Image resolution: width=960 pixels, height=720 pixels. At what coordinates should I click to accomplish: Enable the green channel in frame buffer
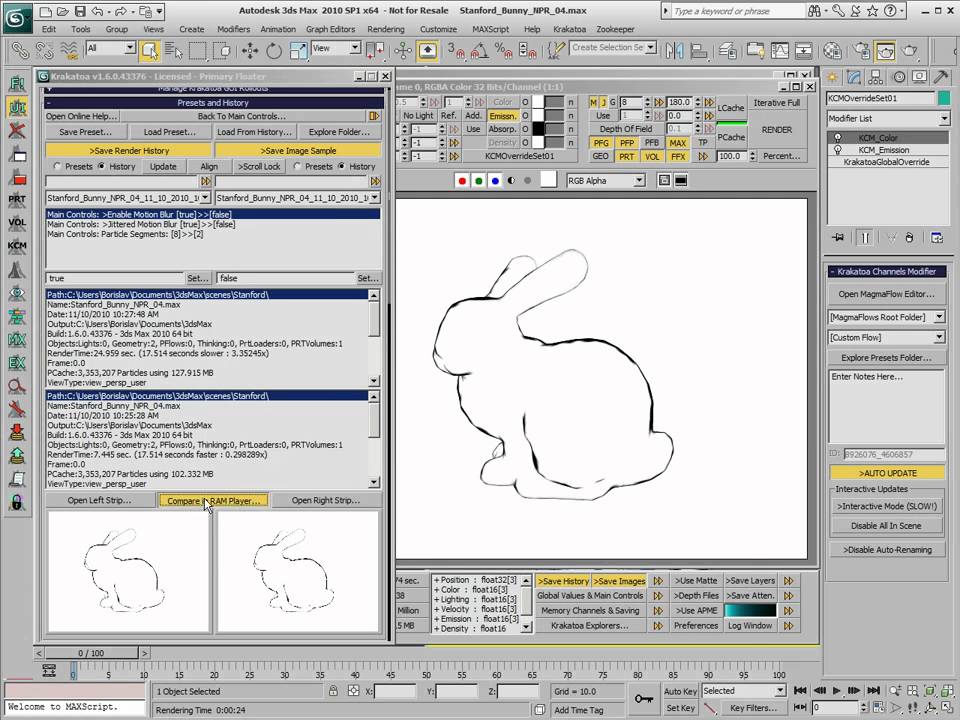479,181
